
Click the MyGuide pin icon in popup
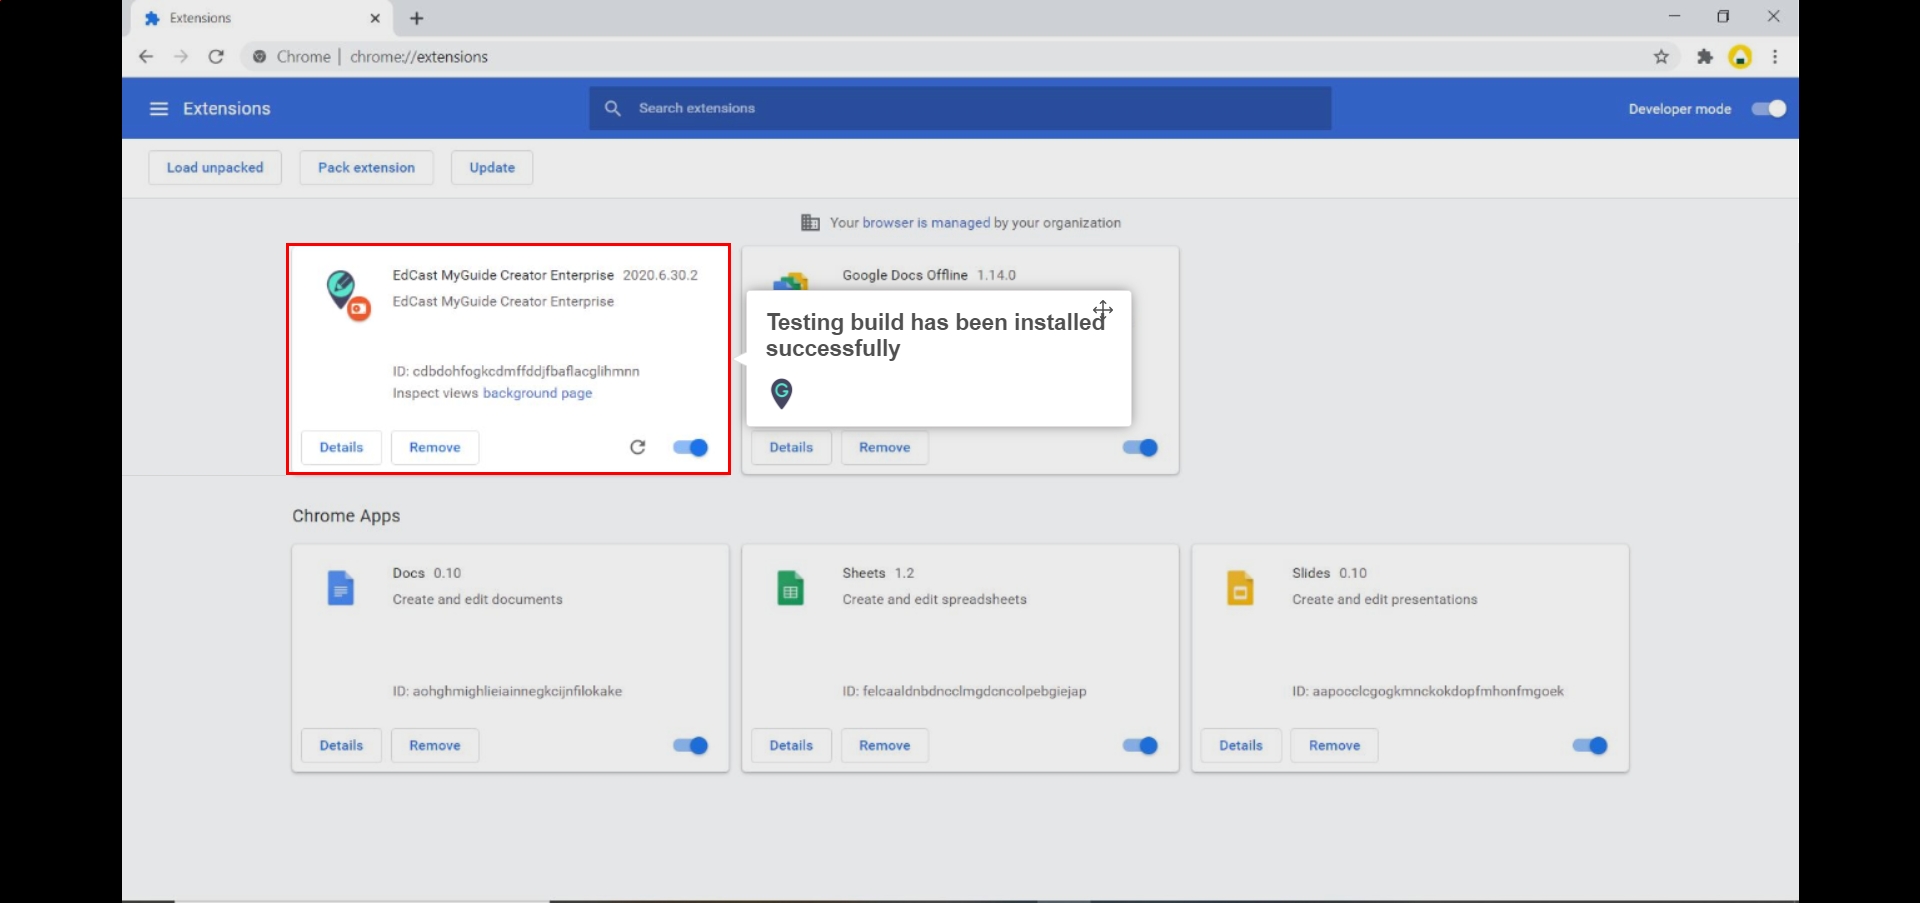coord(782,393)
